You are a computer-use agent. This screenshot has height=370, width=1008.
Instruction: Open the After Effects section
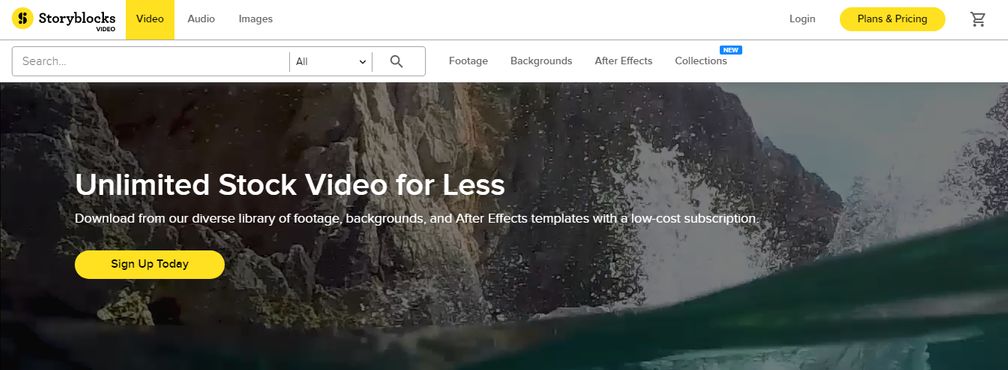coord(624,61)
